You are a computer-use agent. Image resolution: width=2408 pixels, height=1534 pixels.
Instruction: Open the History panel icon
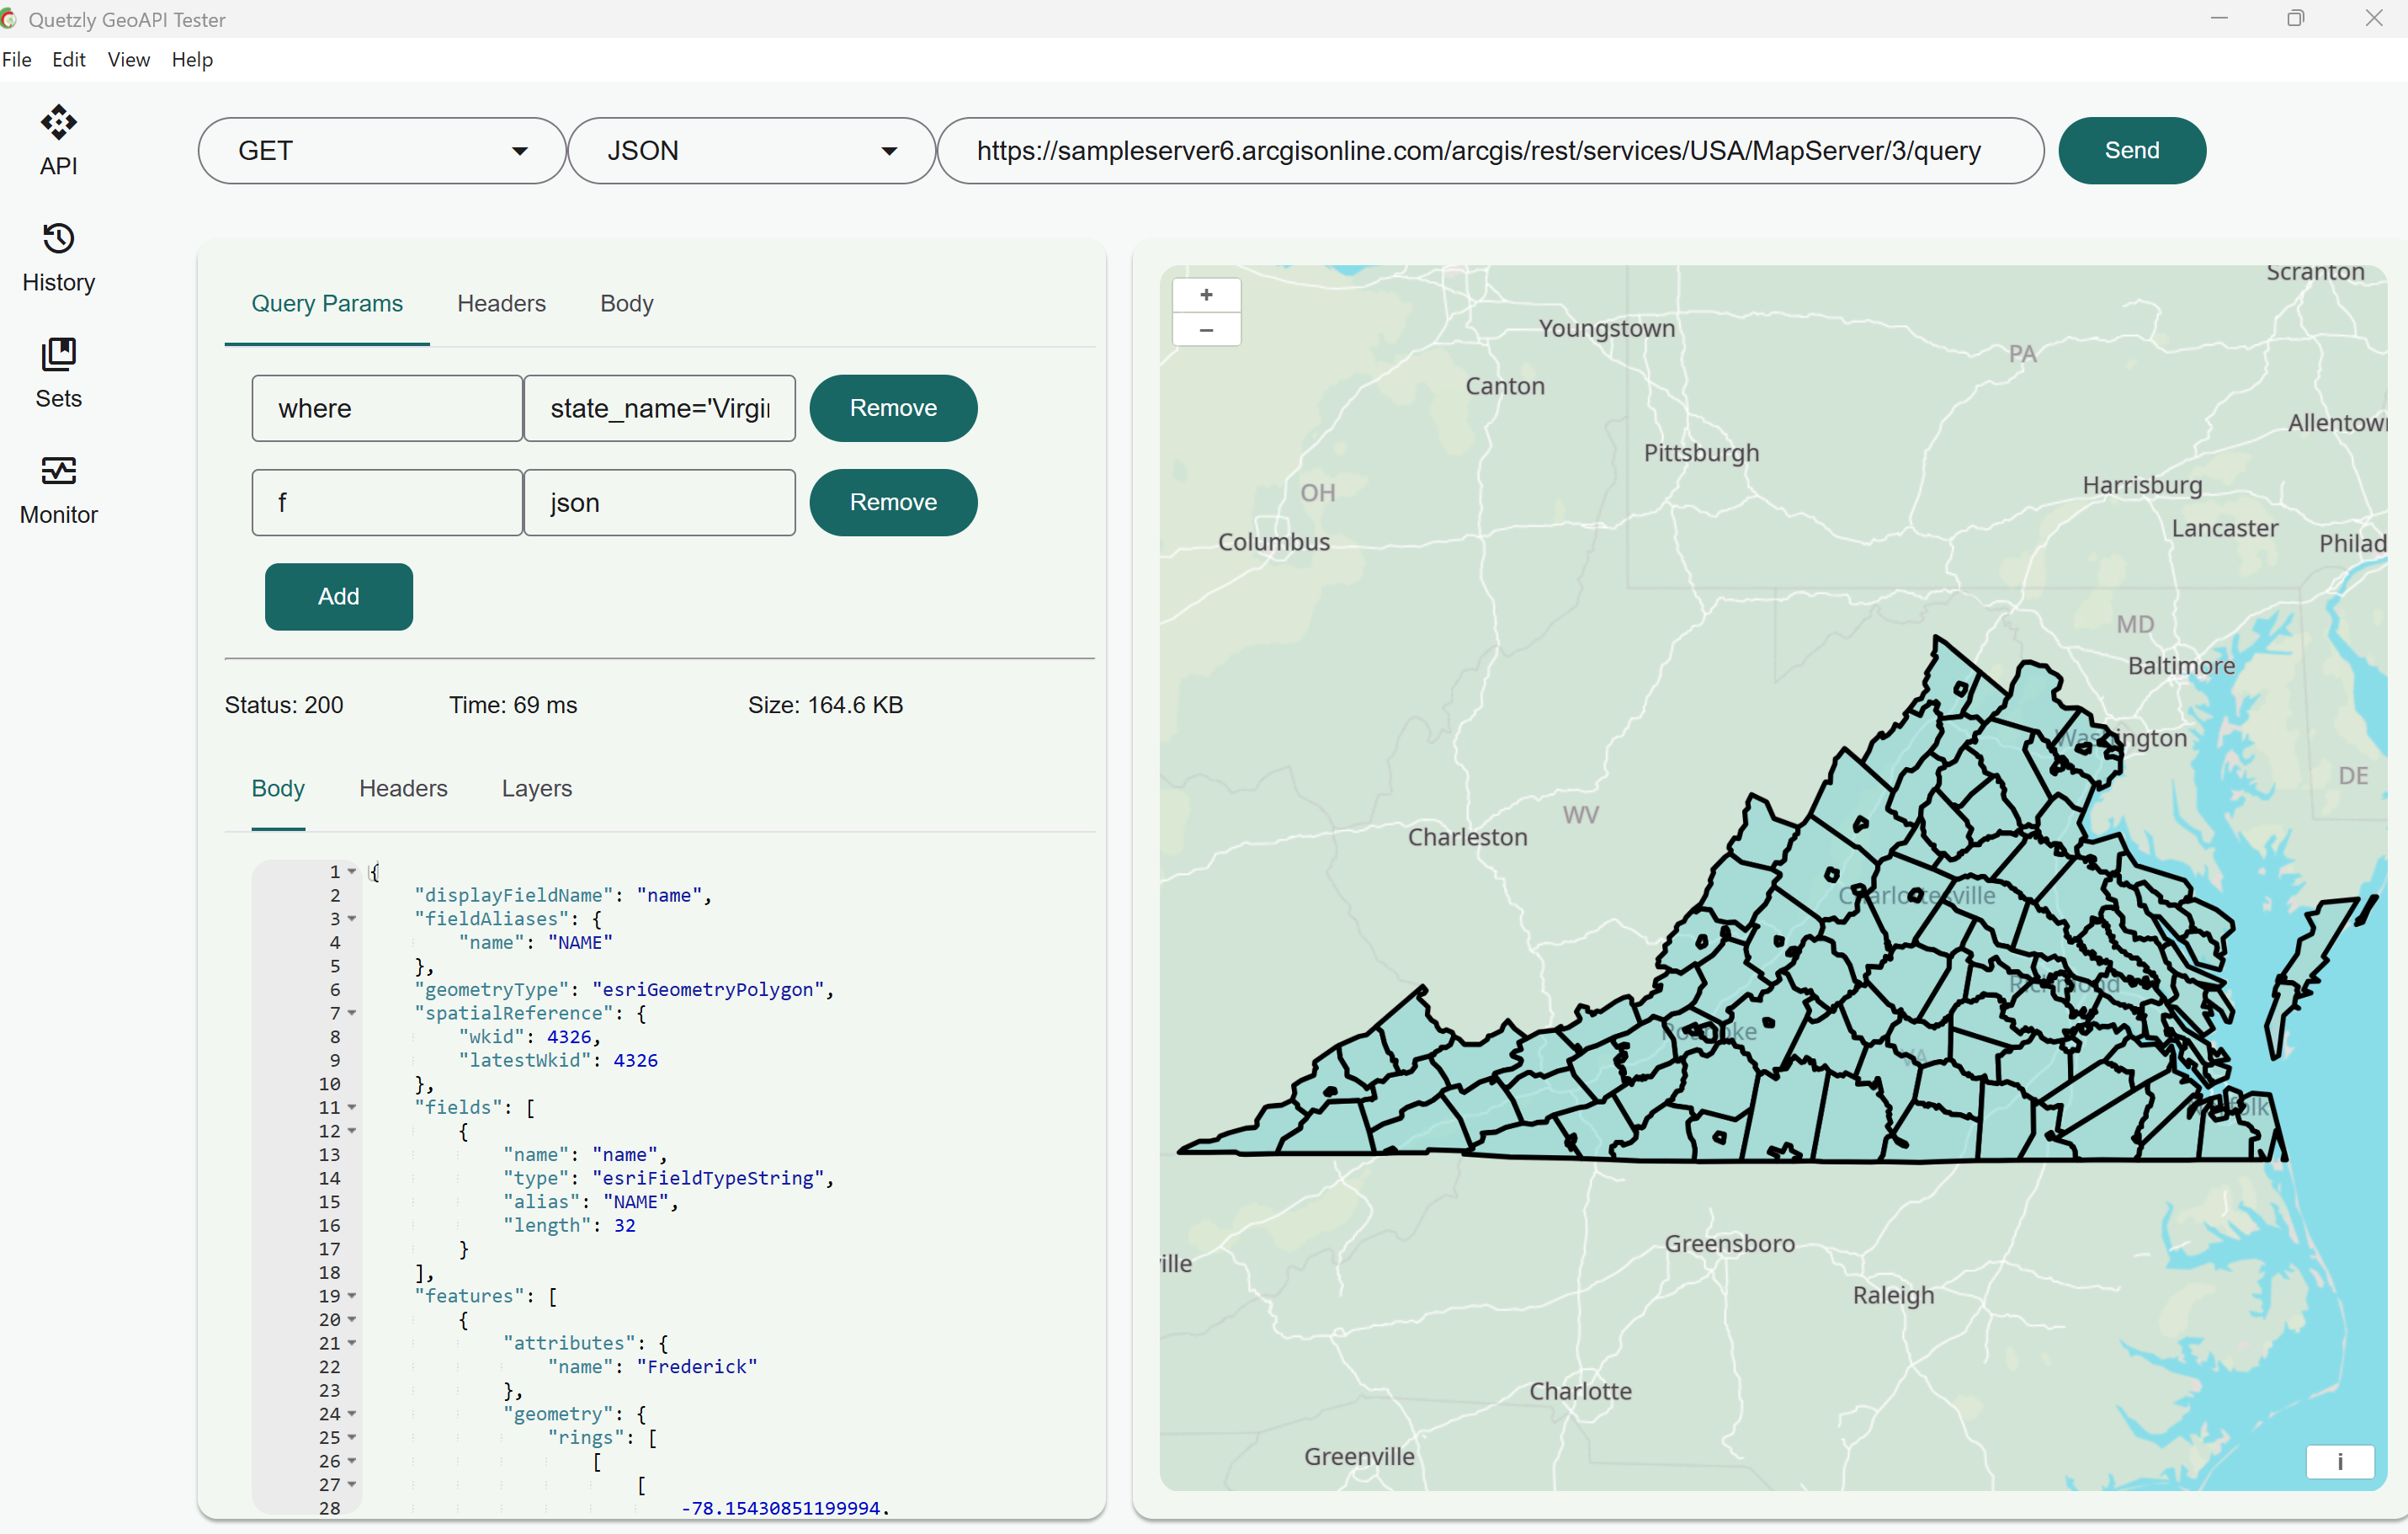click(x=58, y=239)
